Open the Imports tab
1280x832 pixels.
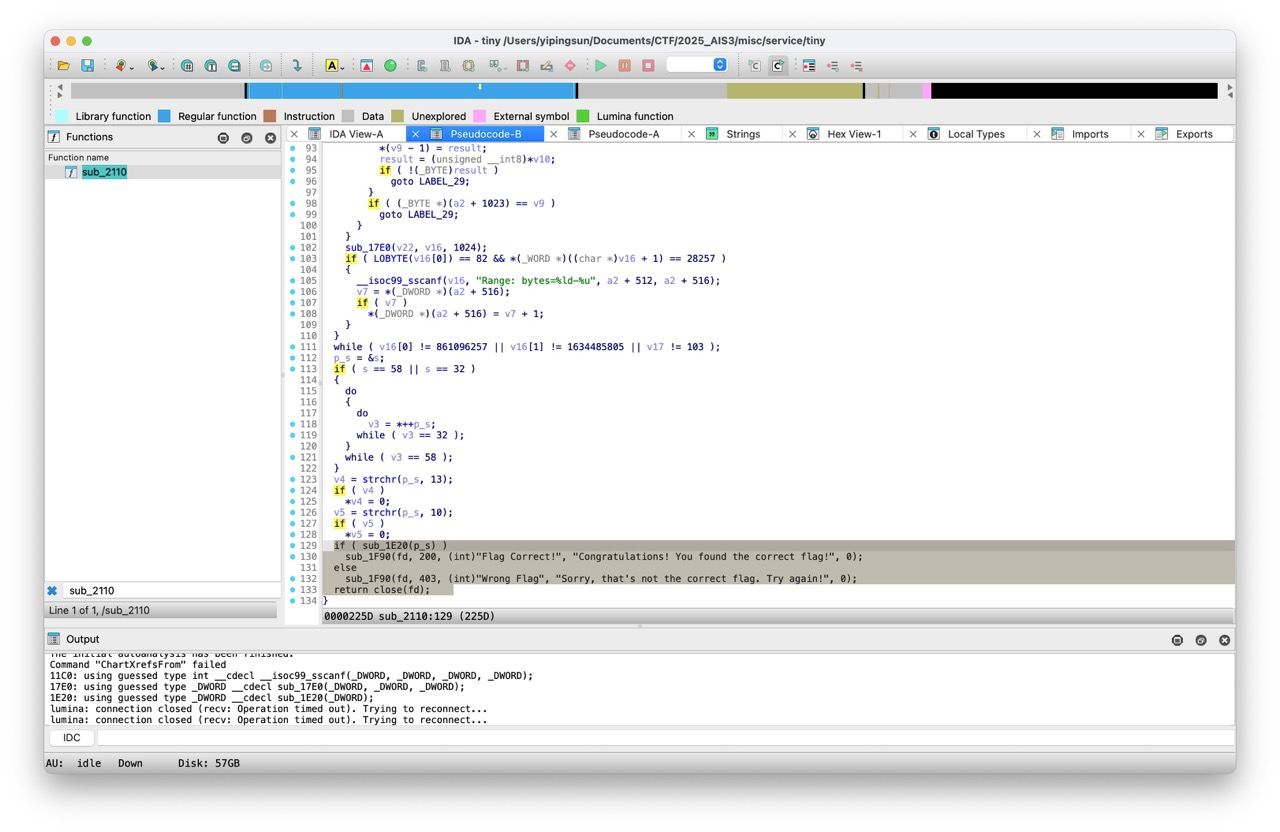[x=1090, y=134]
